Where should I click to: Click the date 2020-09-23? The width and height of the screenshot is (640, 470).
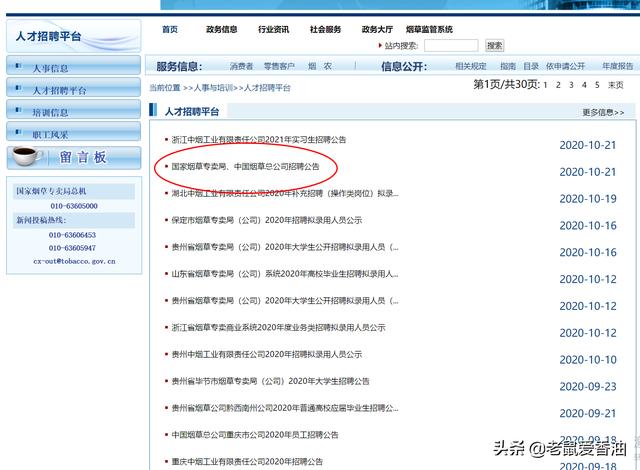(588, 386)
